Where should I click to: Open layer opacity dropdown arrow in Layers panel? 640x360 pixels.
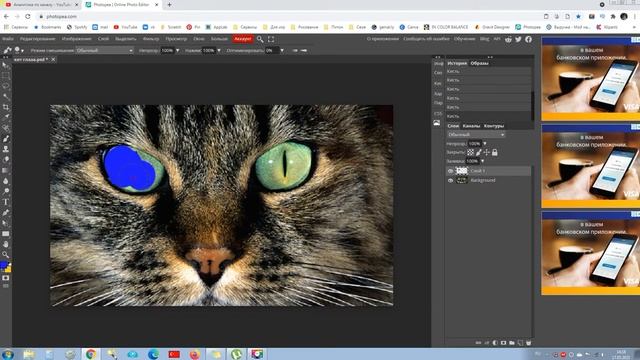(x=484, y=144)
